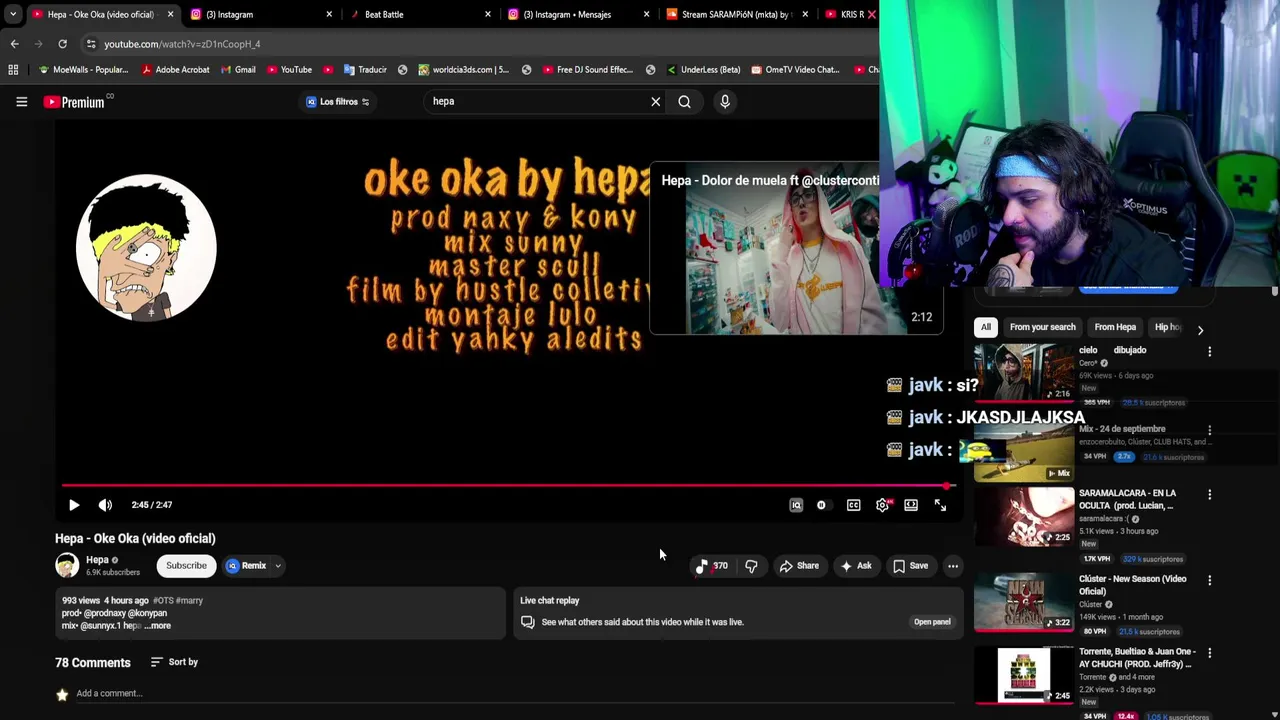This screenshot has width=1280, height=720.
Task: Open Sort by comments dropdown
Action: [x=174, y=662]
